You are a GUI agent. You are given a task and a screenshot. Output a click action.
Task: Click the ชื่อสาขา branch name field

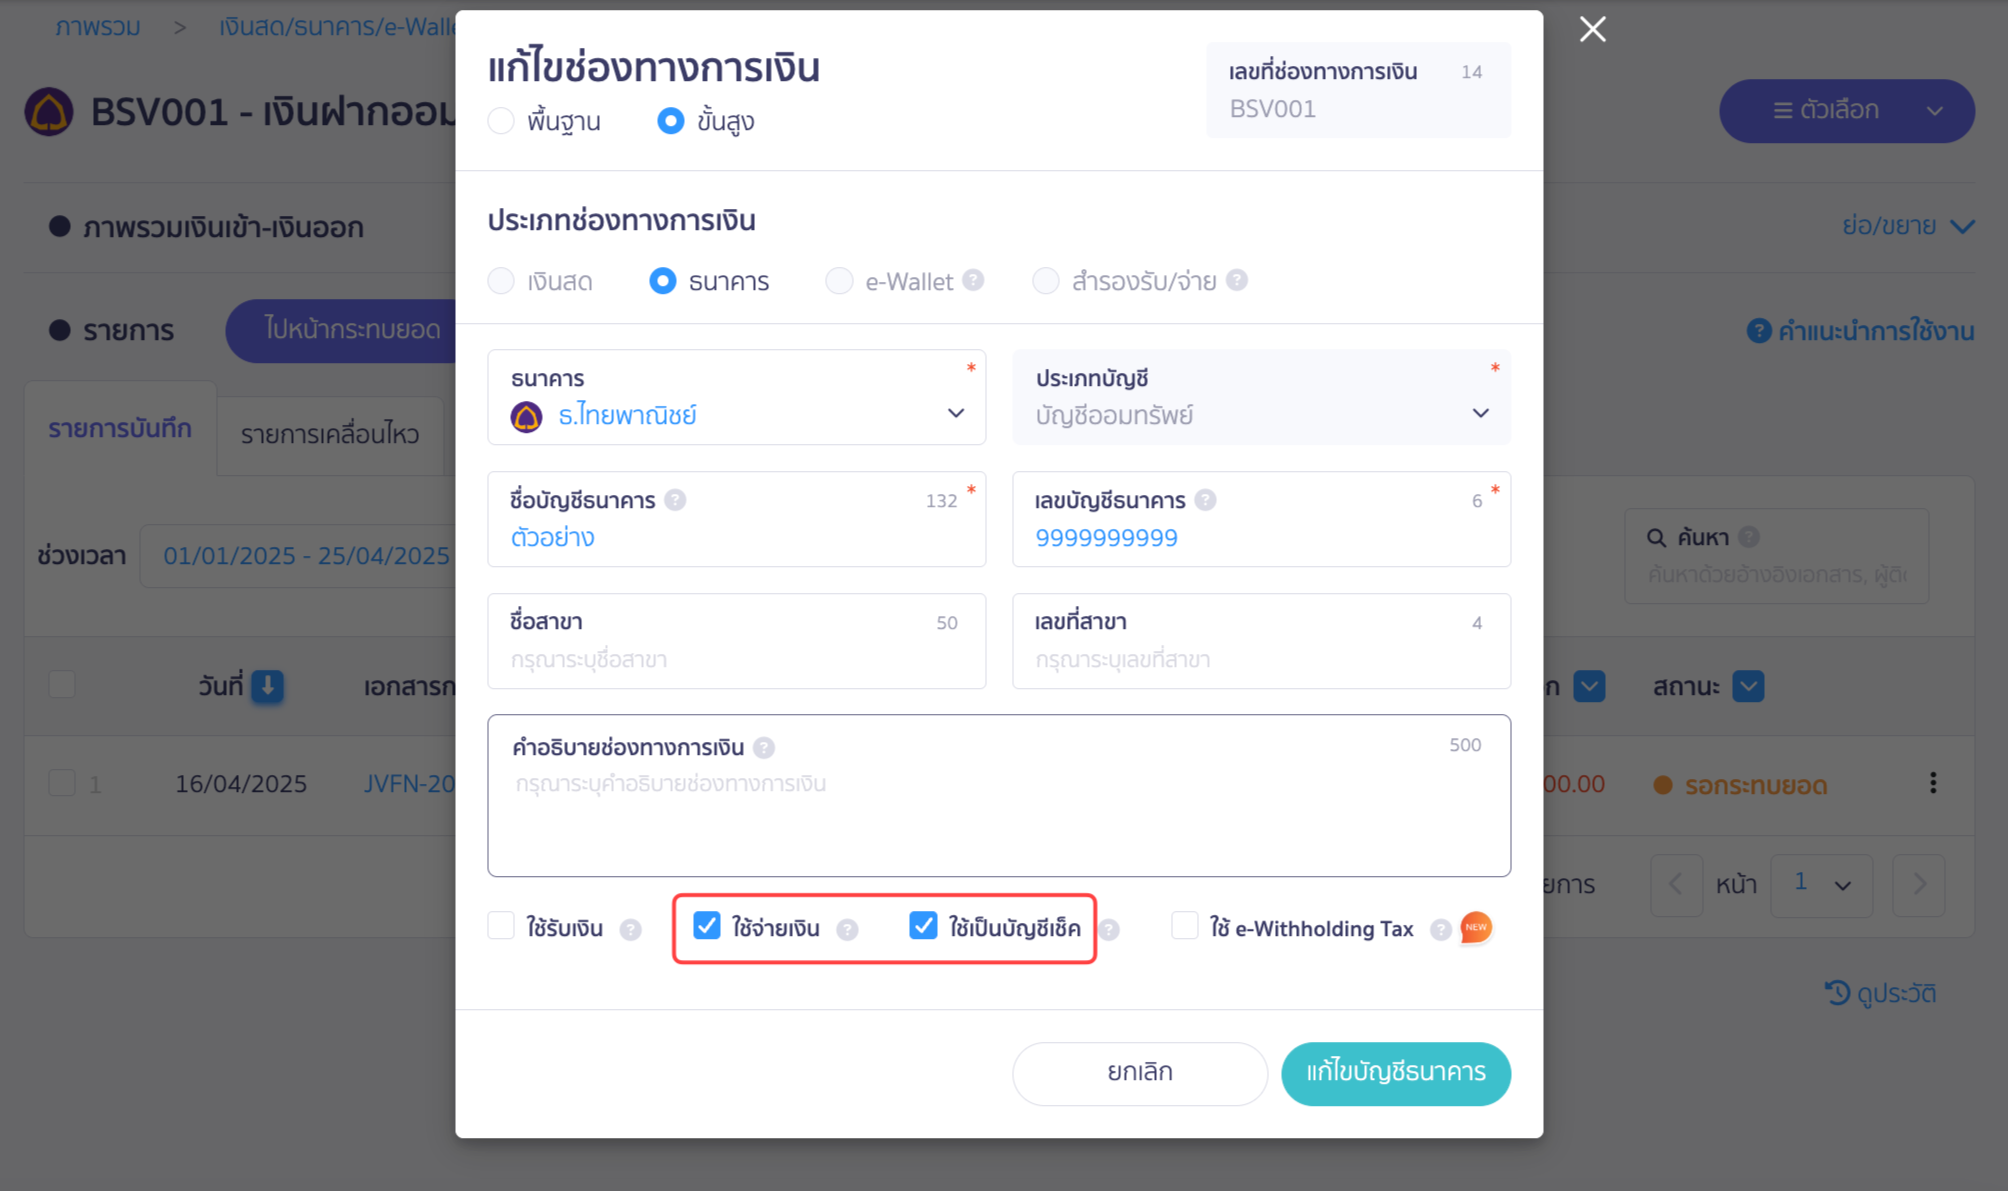pyautogui.click(x=736, y=641)
